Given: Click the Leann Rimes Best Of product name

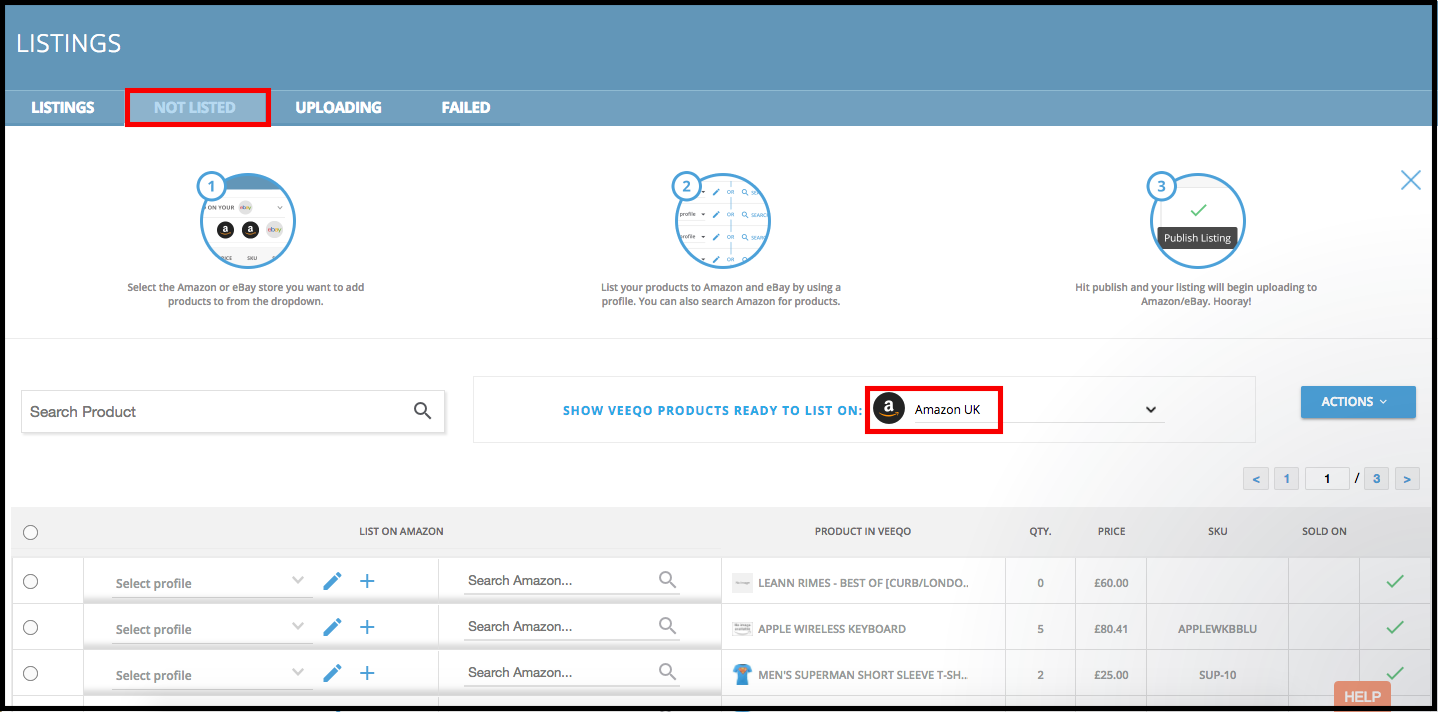Looking at the screenshot, I should (x=863, y=583).
